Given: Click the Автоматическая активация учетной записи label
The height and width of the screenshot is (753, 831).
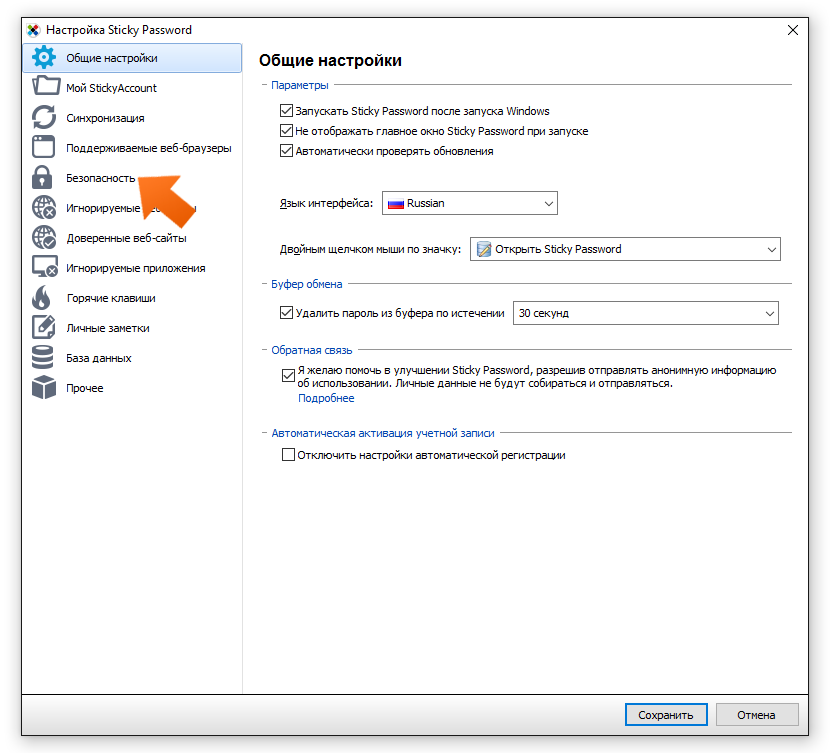Looking at the screenshot, I should [383, 433].
